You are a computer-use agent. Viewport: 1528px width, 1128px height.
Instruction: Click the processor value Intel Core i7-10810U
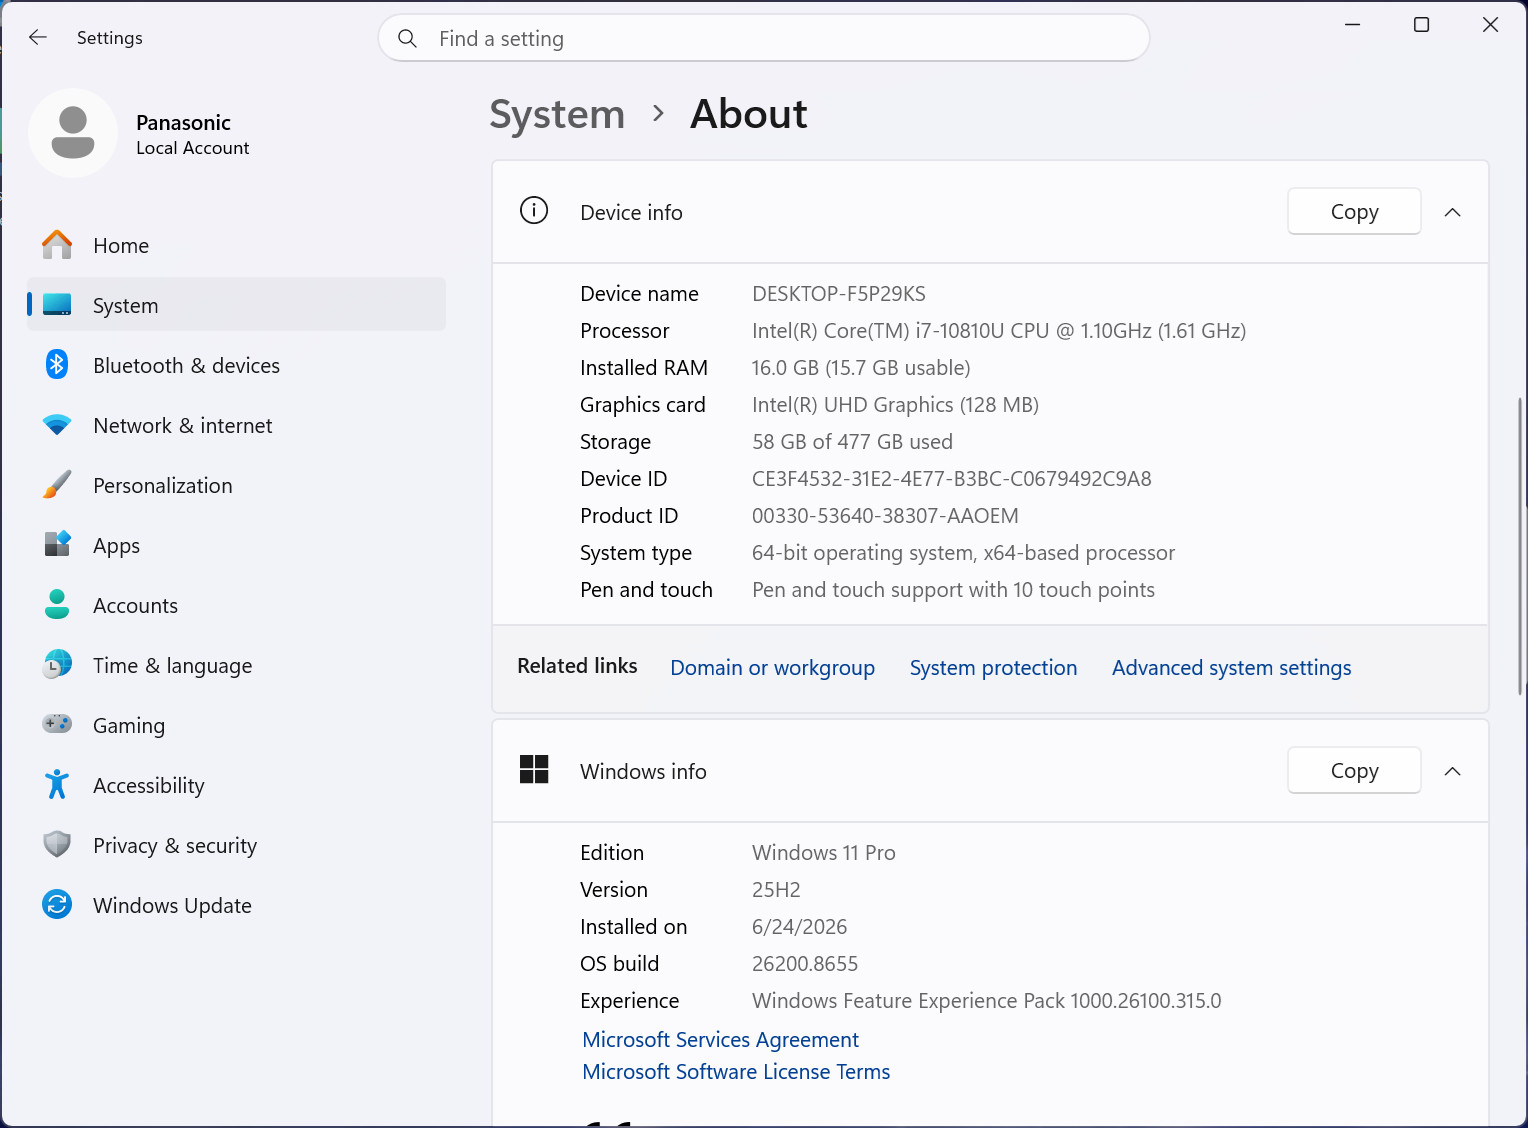(x=999, y=330)
